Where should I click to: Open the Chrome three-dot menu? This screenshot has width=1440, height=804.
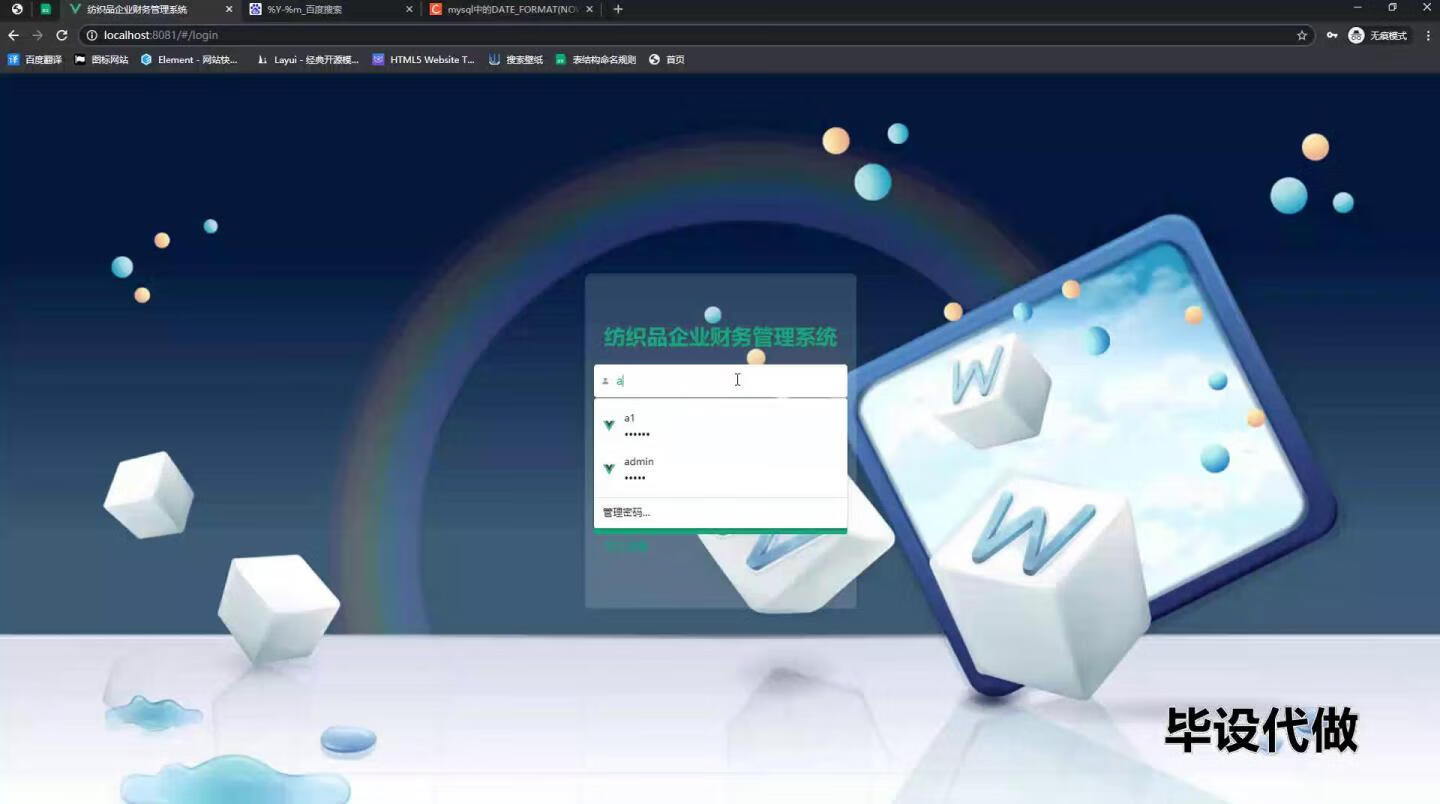[x=1428, y=35]
